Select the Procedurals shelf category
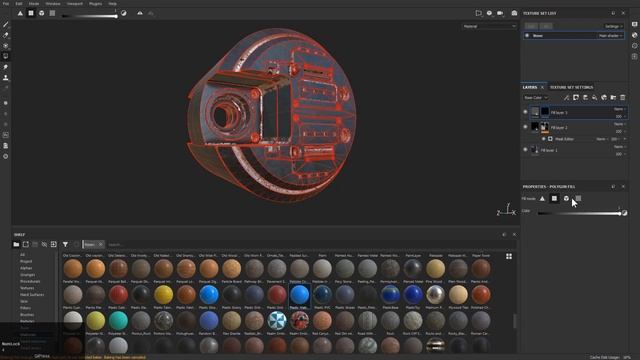This screenshot has height=360, width=640. [x=30, y=281]
